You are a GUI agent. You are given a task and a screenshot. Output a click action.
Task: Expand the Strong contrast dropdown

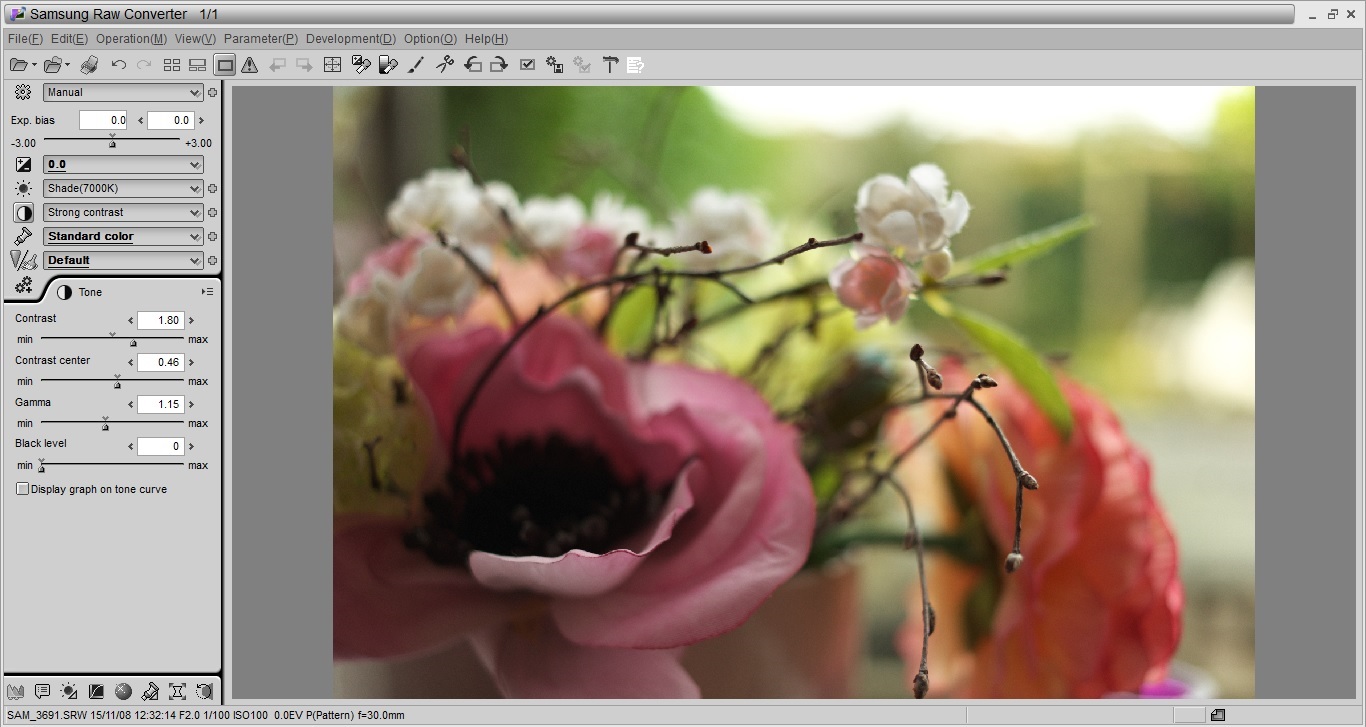(123, 212)
